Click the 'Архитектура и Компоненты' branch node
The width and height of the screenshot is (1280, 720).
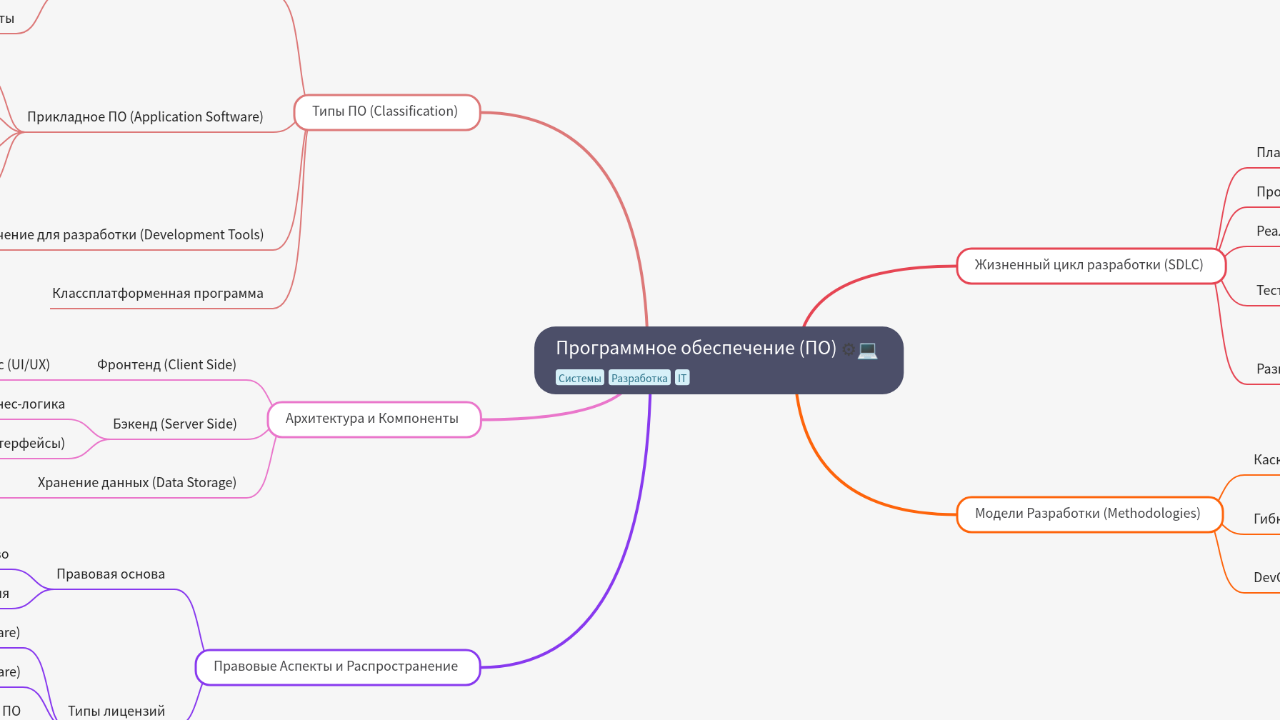tap(372, 419)
